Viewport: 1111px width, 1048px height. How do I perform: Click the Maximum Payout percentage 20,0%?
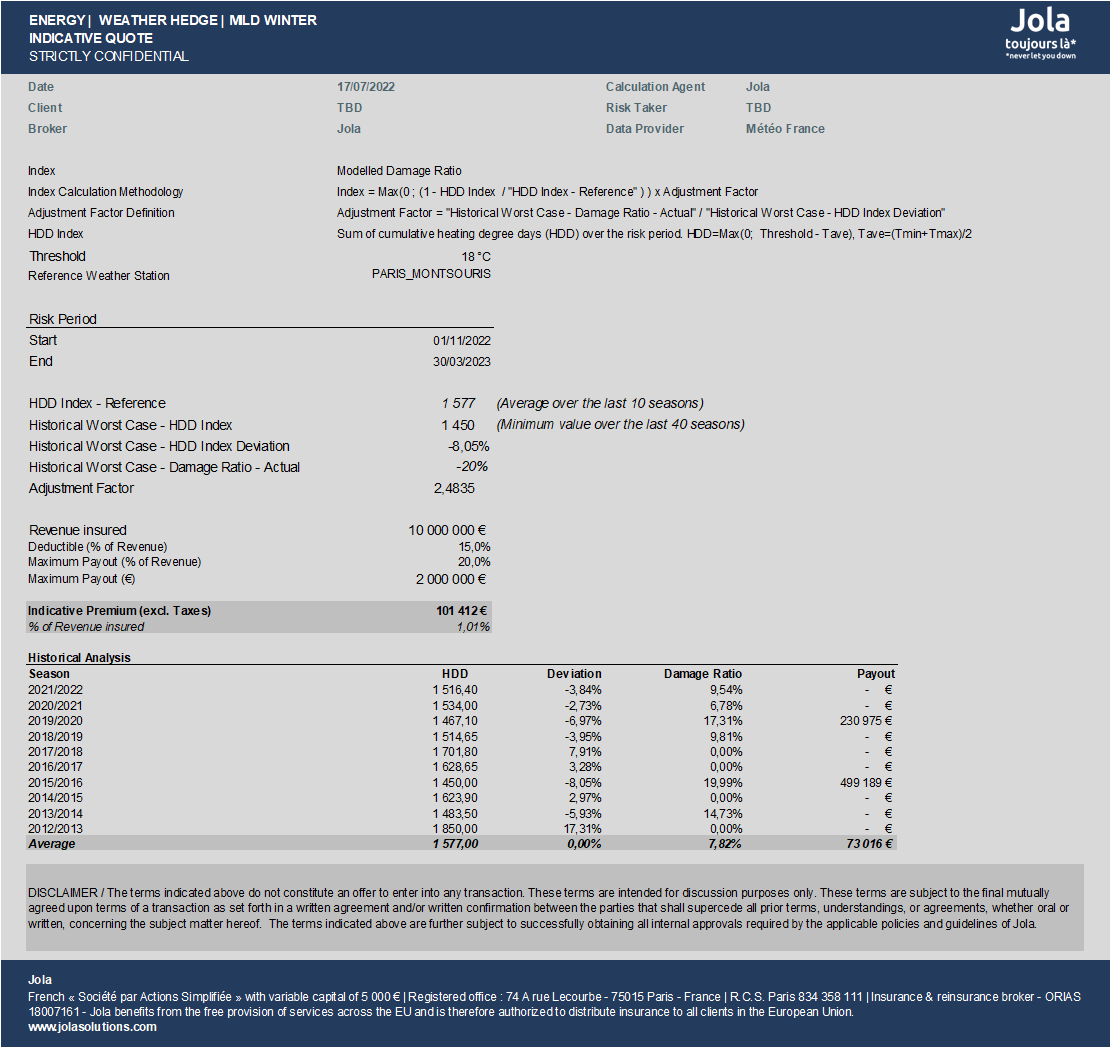pyautogui.click(x=474, y=562)
